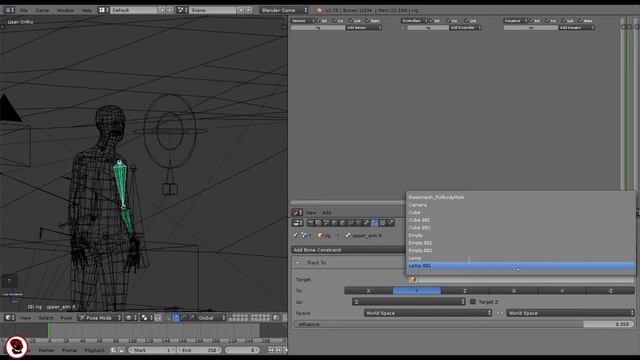The height and width of the screenshot is (360, 640).
Task: Enable the Target Z checkbox
Action: coord(473,302)
